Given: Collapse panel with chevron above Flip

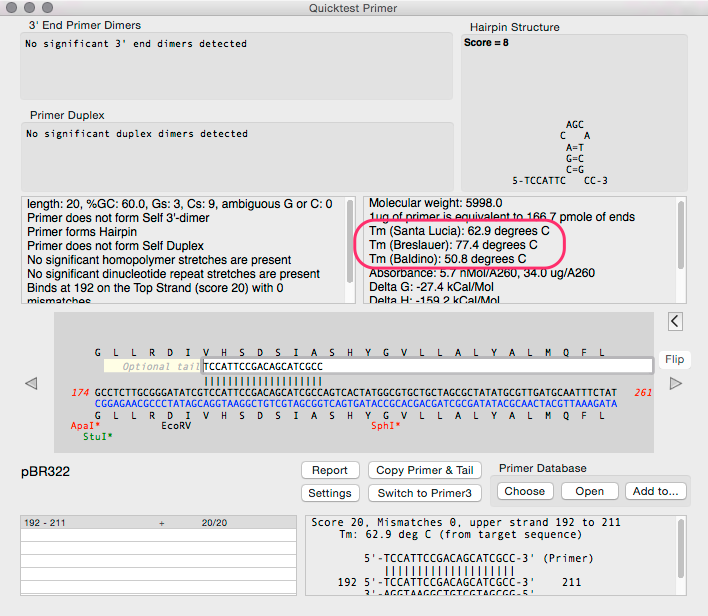Looking at the screenshot, I should 675,321.
